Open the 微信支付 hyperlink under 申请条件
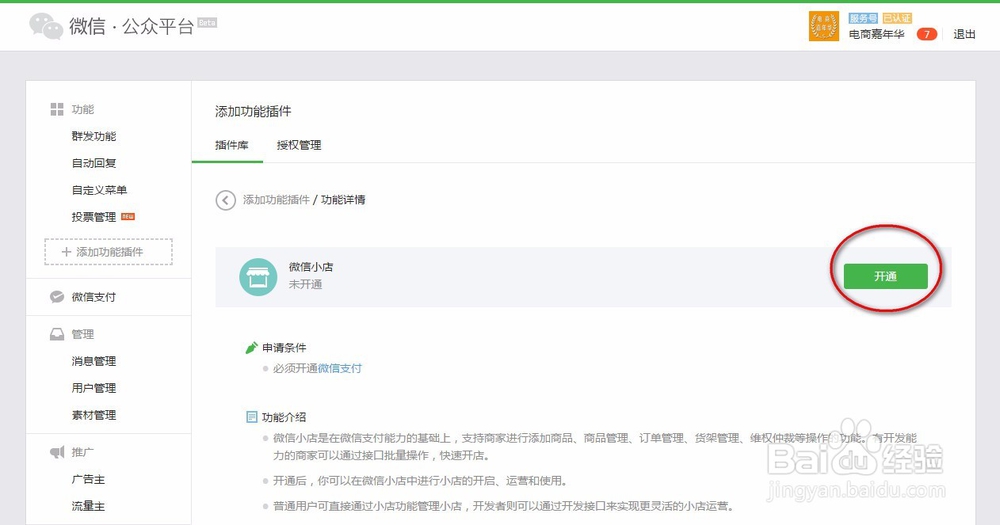Viewport: 1000px width, 525px height. coord(340,368)
